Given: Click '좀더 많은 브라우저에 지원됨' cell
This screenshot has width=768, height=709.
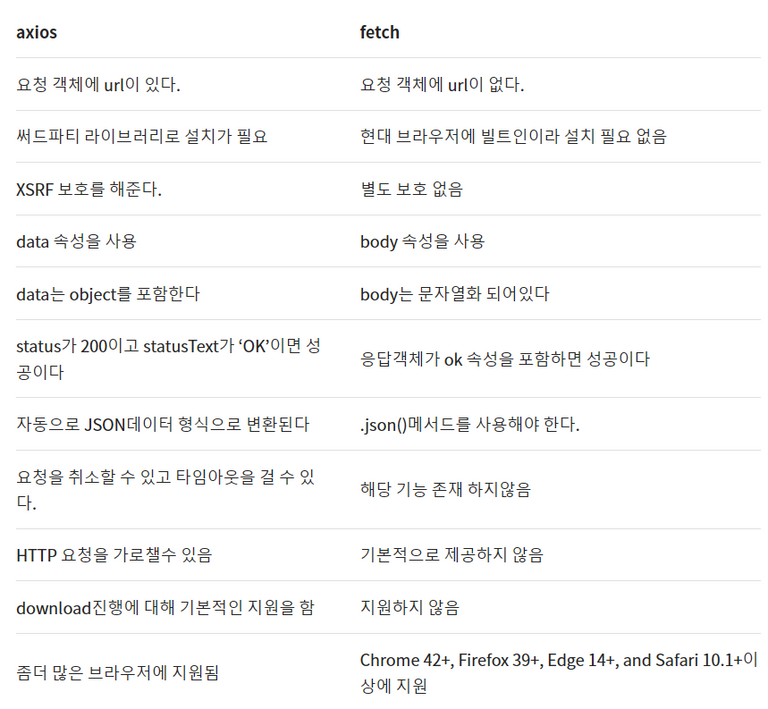Looking at the screenshot, I should (x=118, y=673).
